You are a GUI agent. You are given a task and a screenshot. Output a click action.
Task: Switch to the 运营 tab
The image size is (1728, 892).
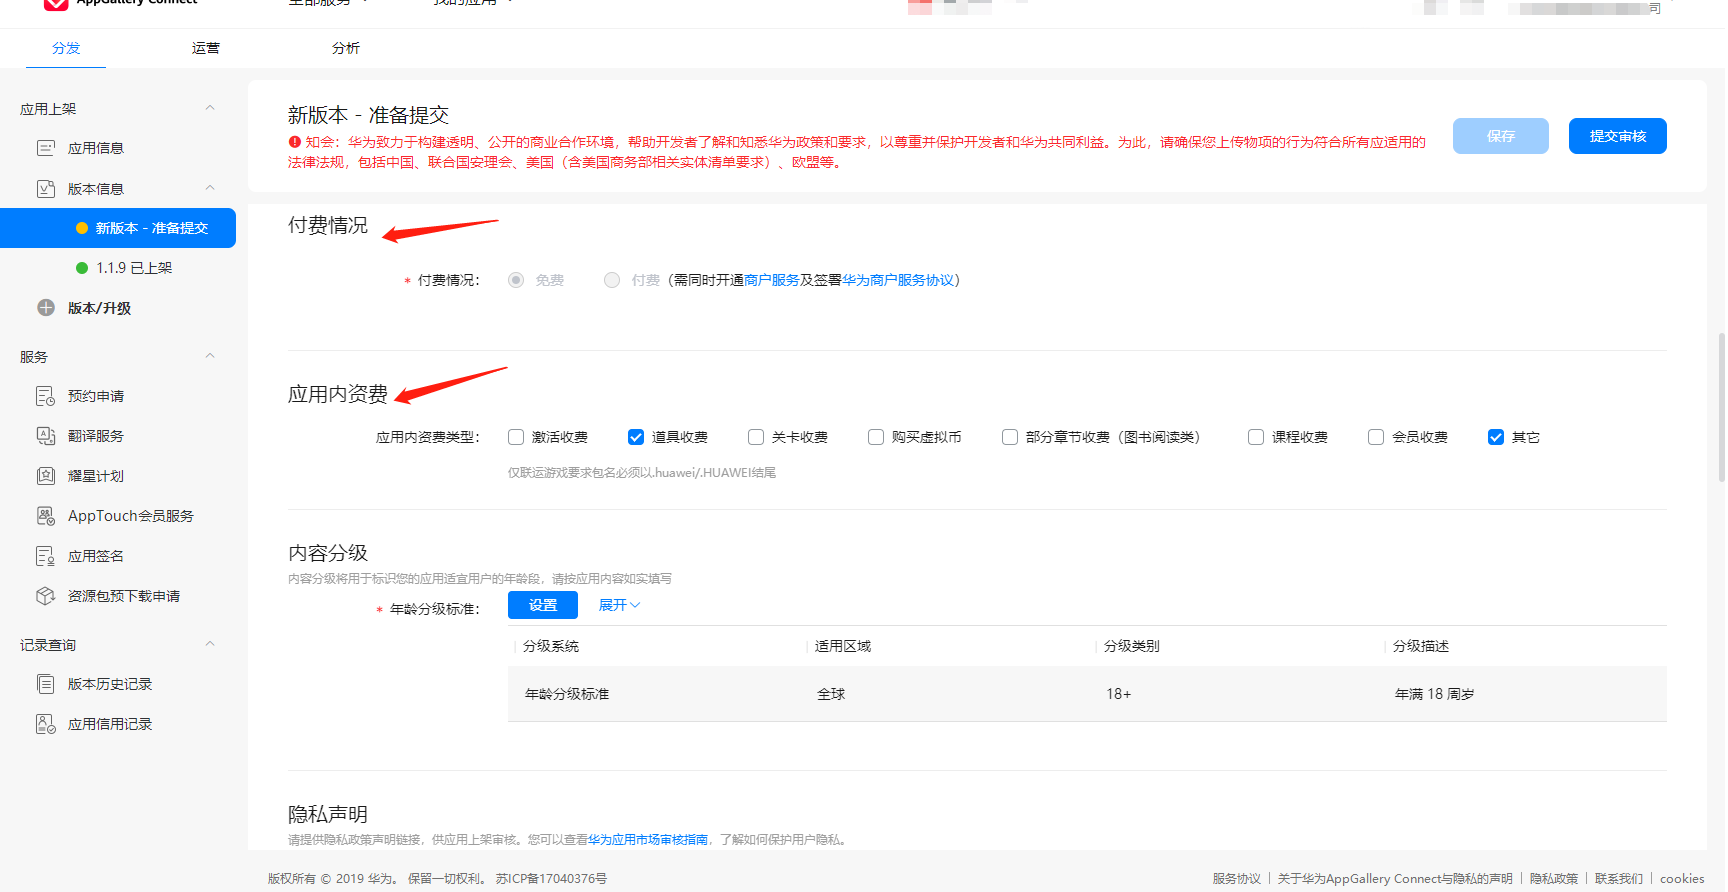click(206, 48)
